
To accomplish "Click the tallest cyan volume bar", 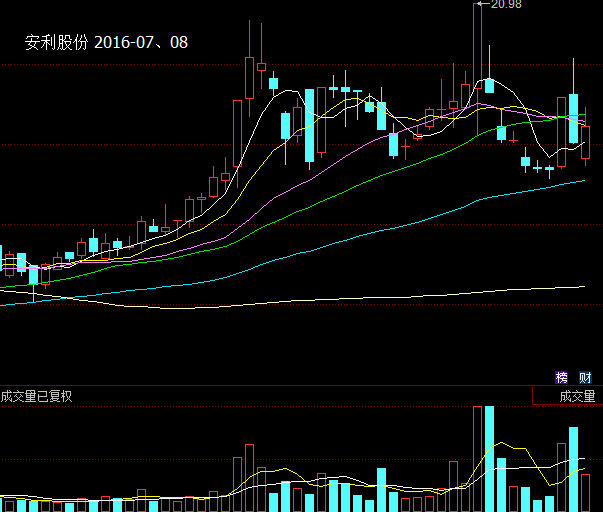I will (489, 459).
